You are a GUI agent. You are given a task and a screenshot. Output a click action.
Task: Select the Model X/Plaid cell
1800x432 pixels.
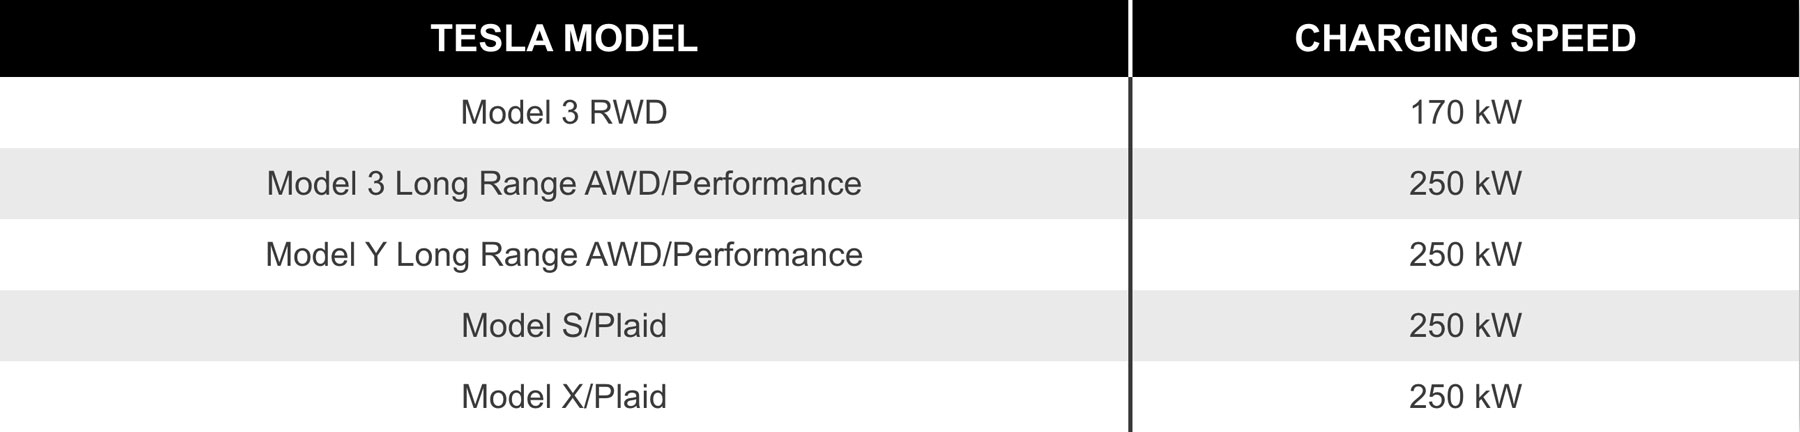pos(564,397)
